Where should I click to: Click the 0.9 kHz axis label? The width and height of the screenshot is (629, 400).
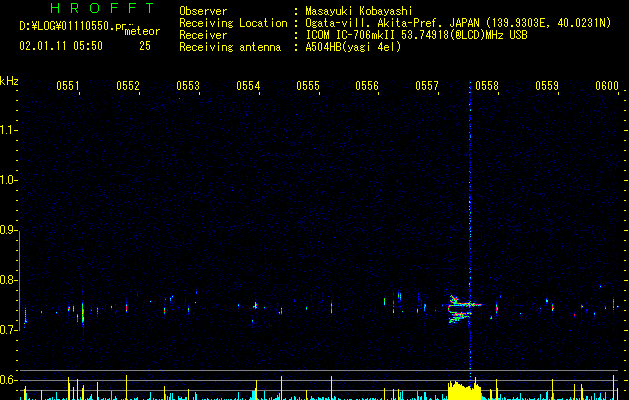[x=8, y=230]
